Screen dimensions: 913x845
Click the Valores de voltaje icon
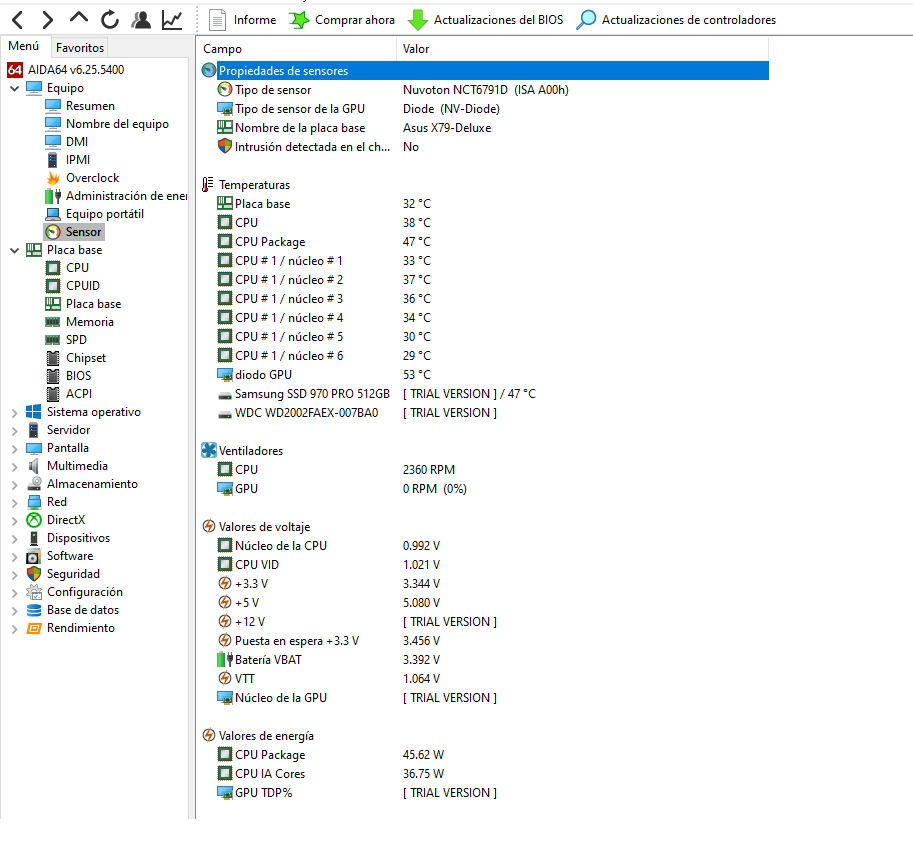[208, 527]
